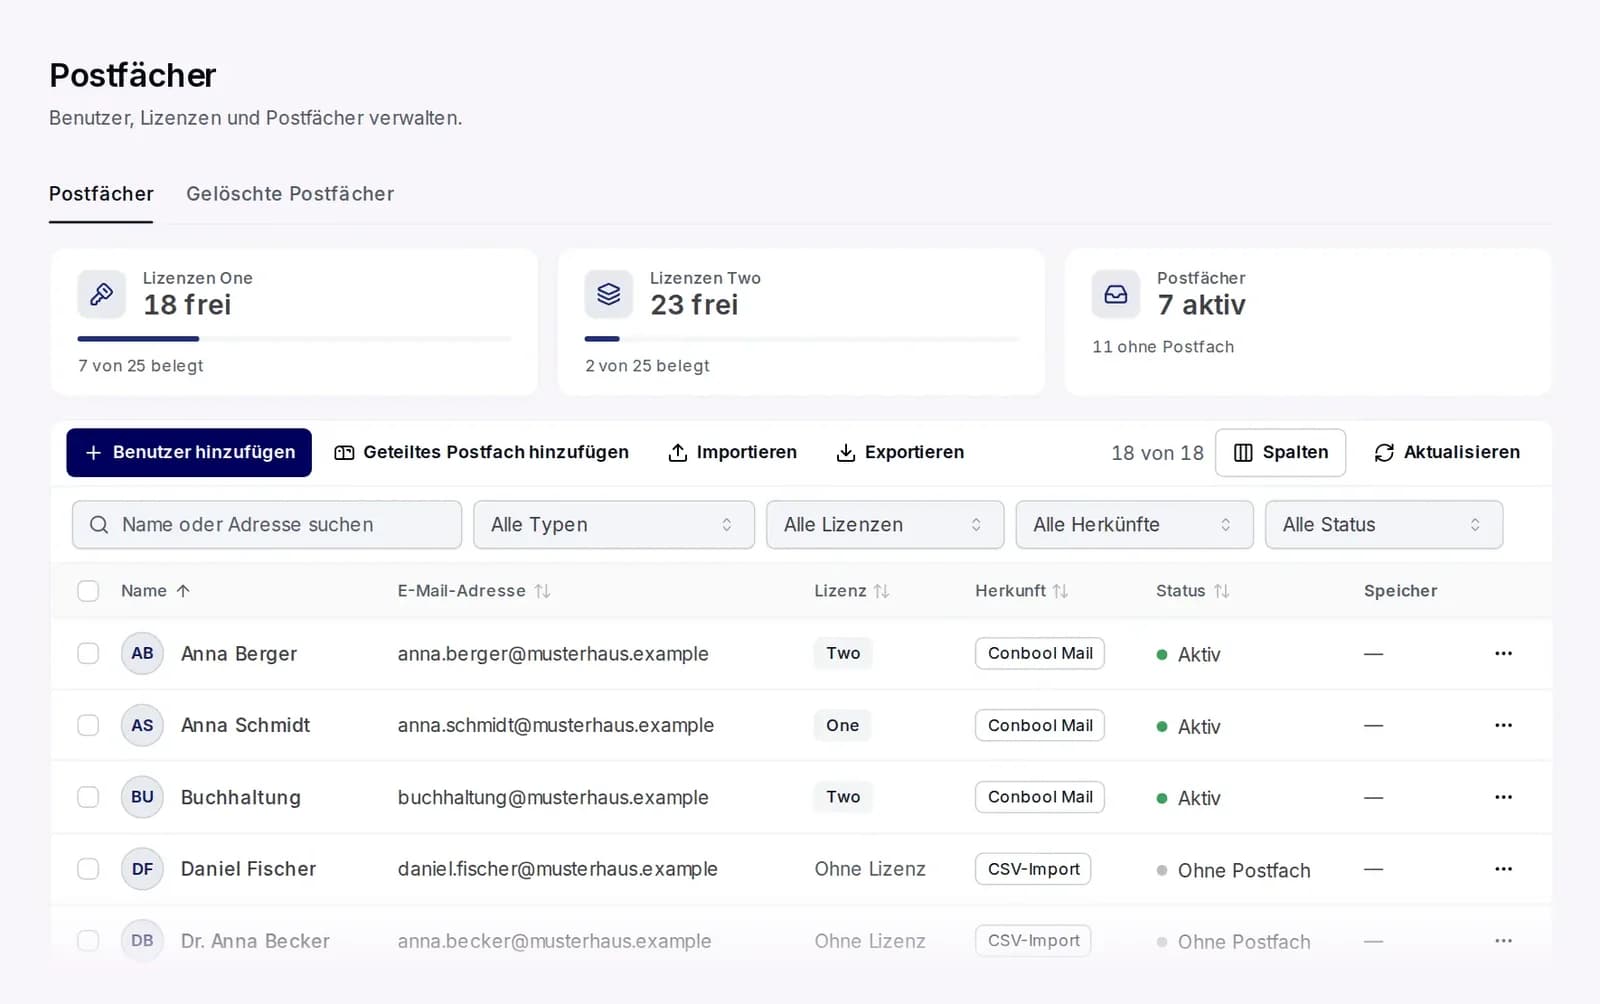Click the Exportieren button
Image resolution: width=1600 pixels, height=1004 pixels.
900,453
